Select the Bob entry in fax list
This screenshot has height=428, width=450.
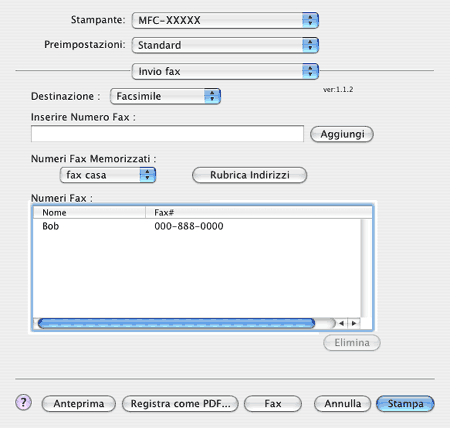pyautogui.click(x=197, y=226)
